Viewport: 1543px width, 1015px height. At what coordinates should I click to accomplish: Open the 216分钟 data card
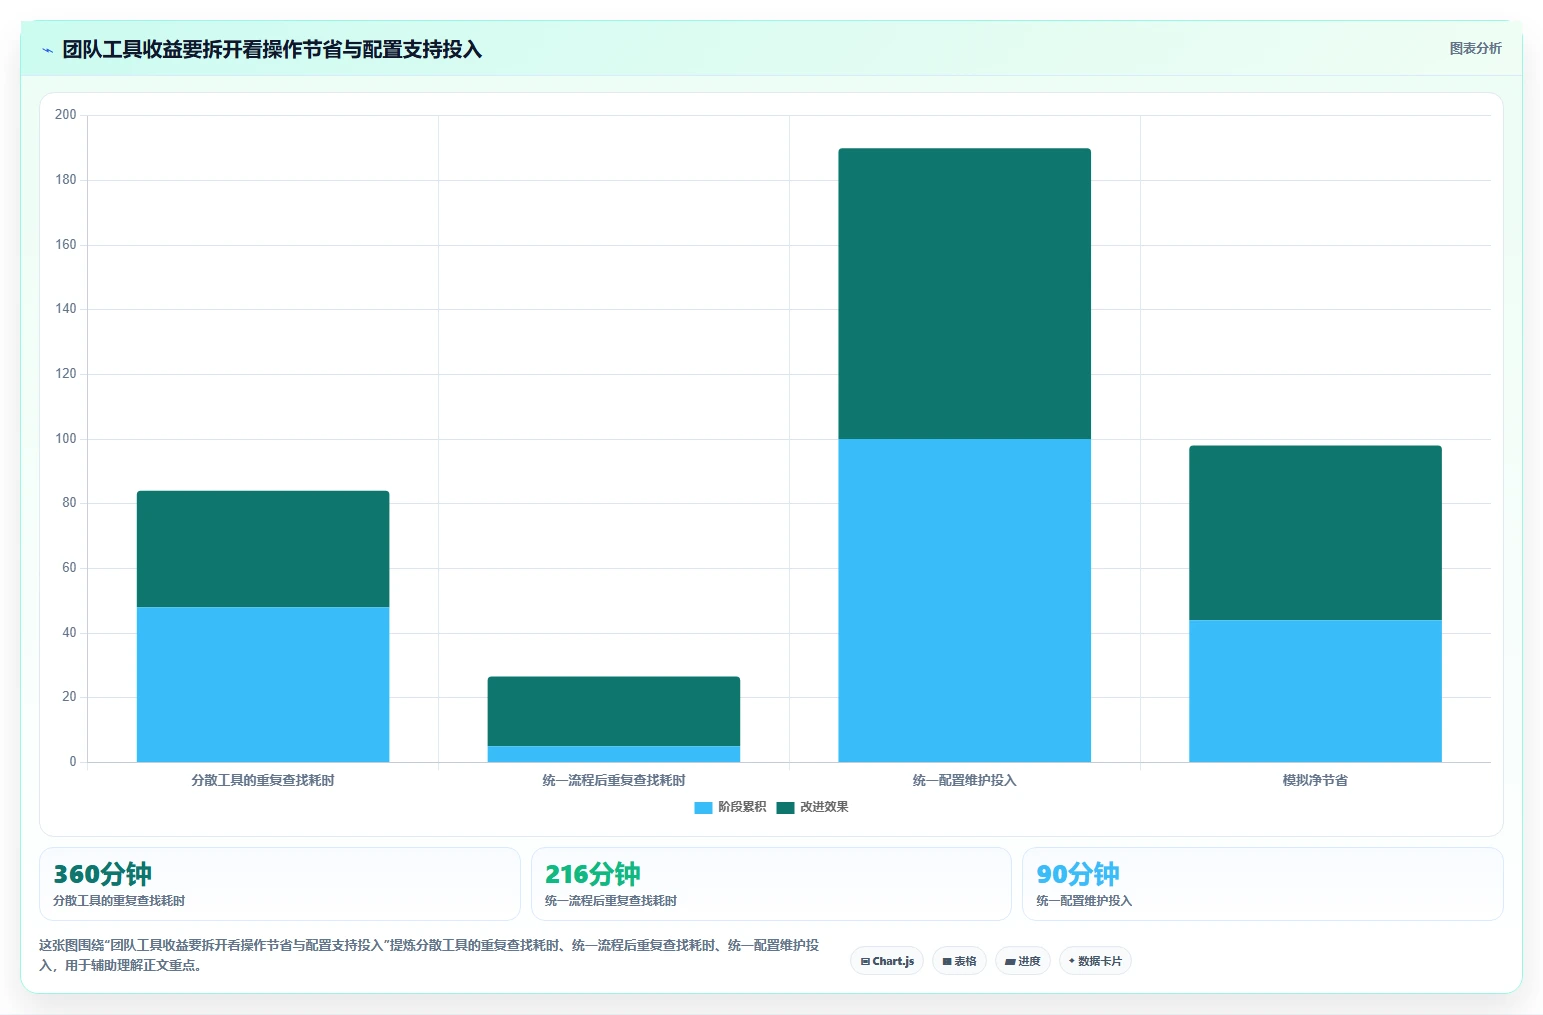[x=771, y=884]
